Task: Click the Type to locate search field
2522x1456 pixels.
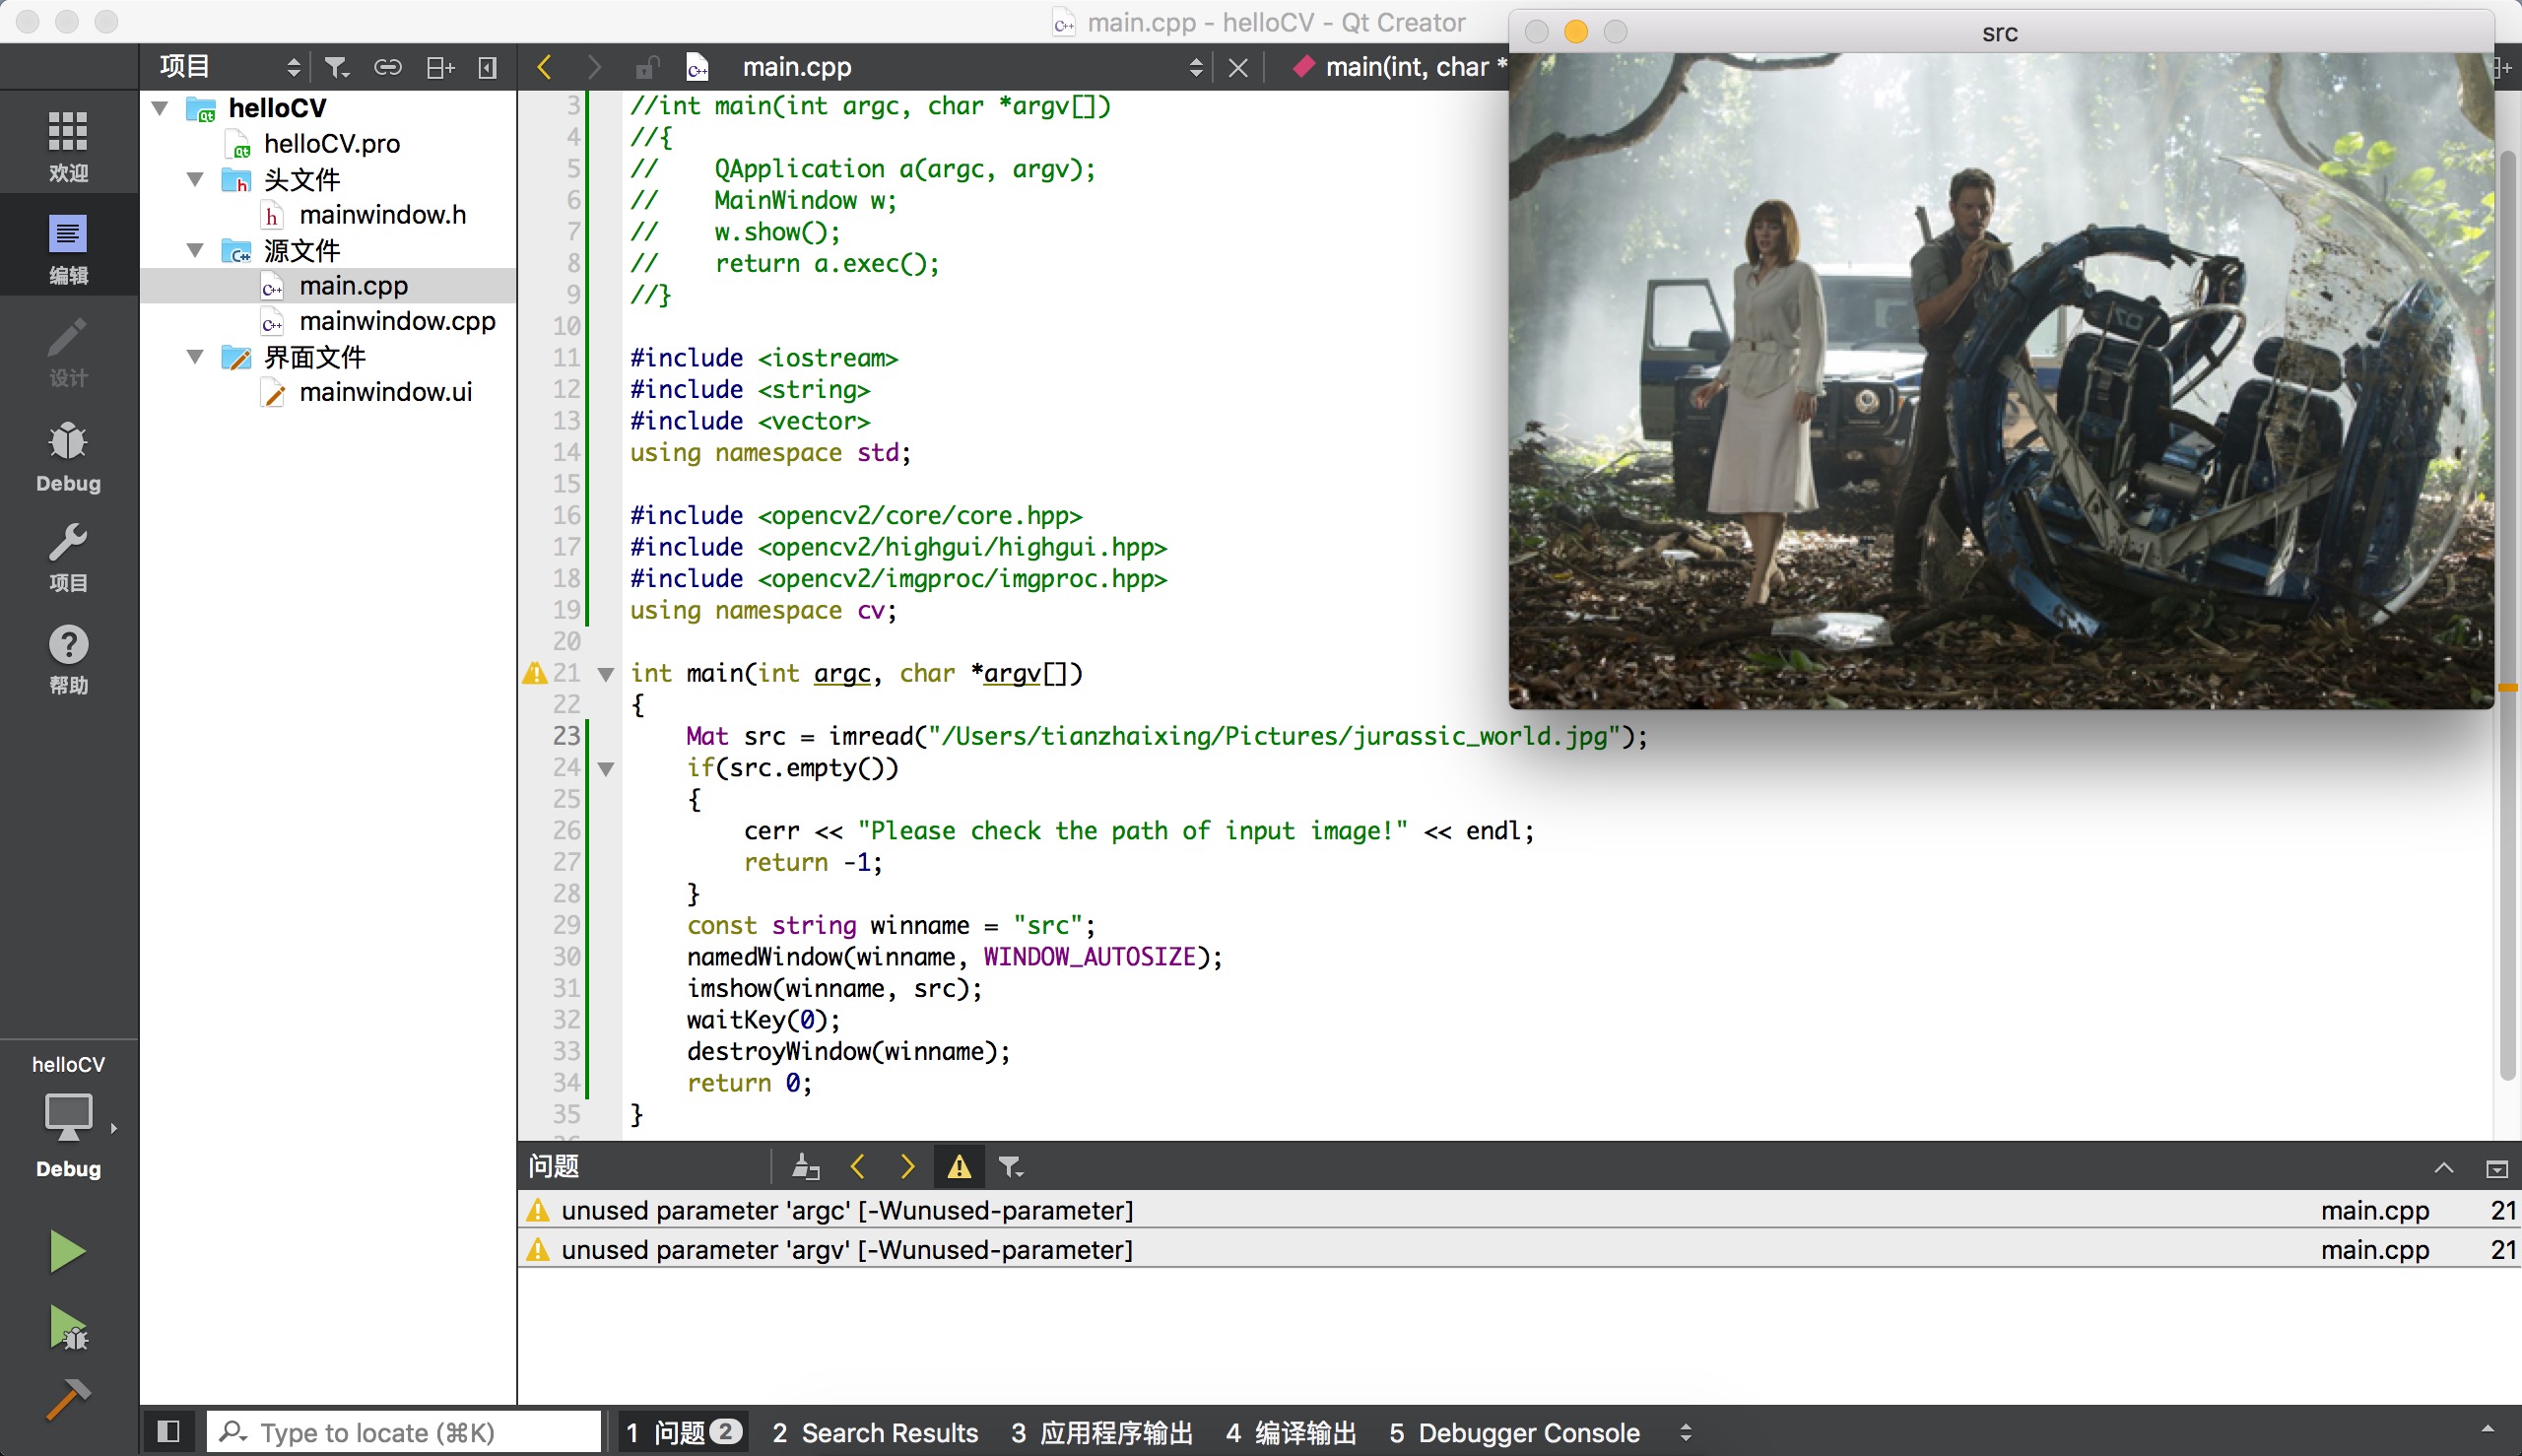Action: 404,1432
